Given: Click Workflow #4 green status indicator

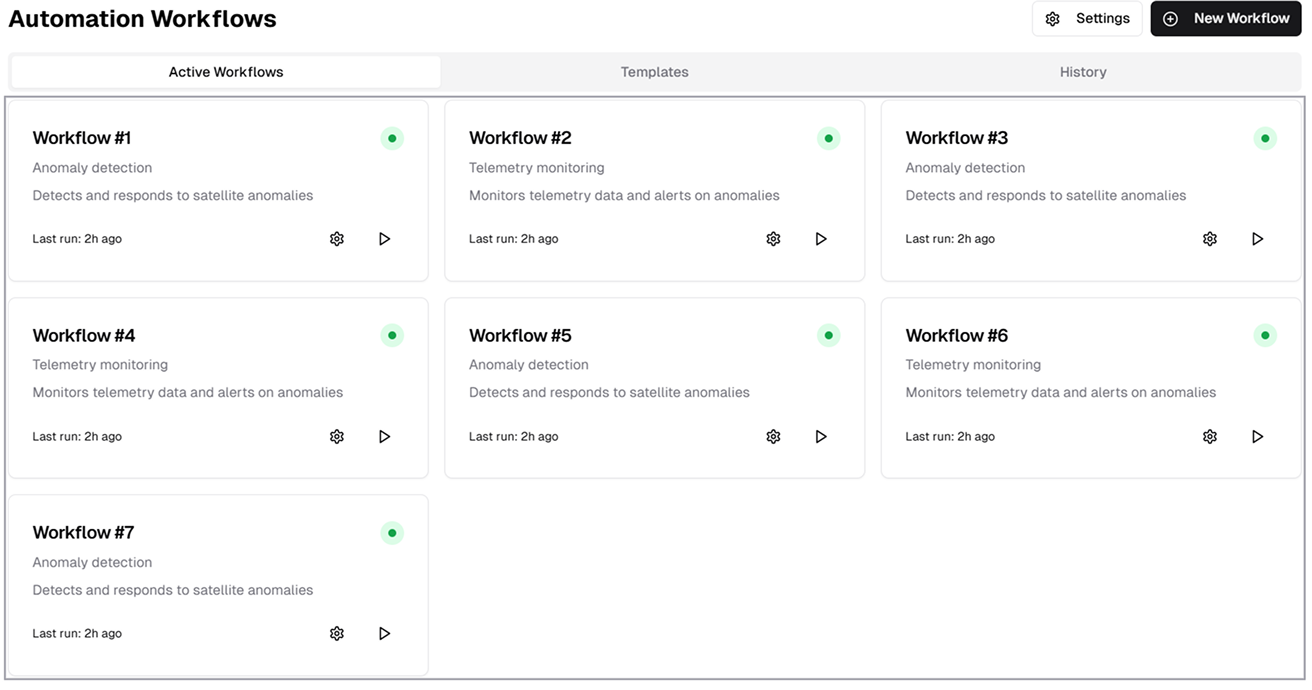Looking at the screenshot, I should click(x=392, y=335).
